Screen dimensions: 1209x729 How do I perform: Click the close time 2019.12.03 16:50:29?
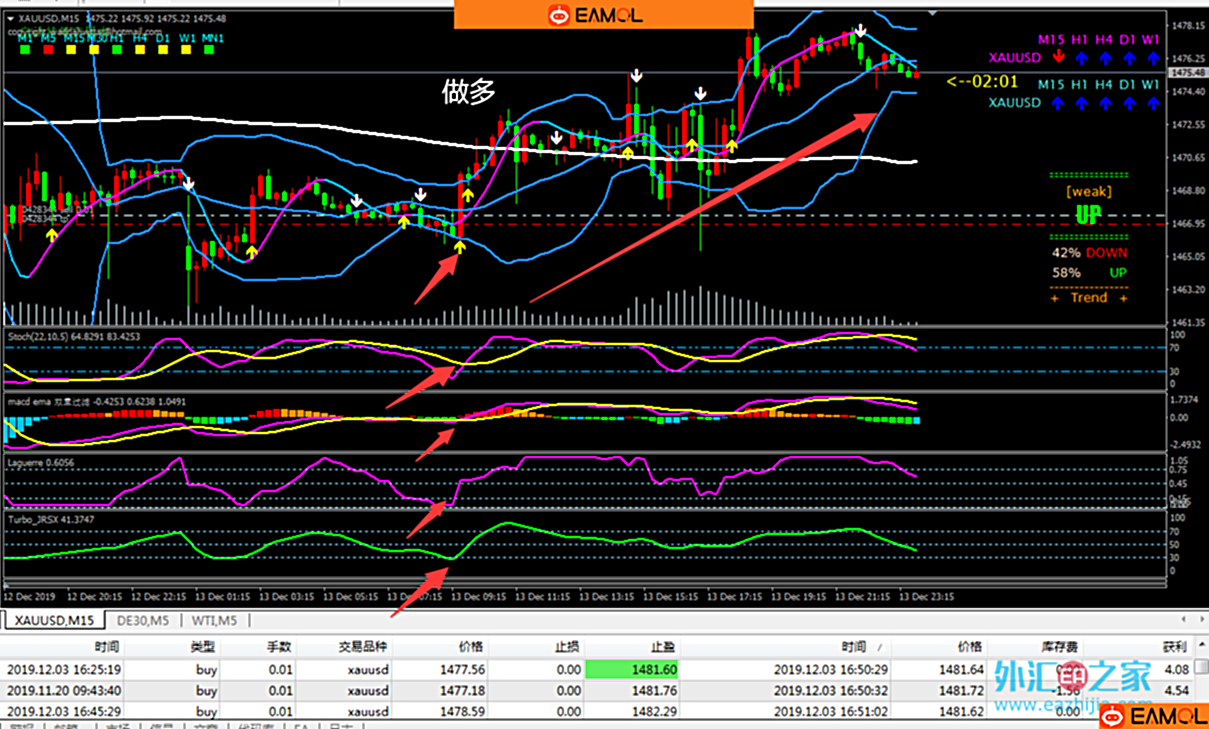point(831,669)
